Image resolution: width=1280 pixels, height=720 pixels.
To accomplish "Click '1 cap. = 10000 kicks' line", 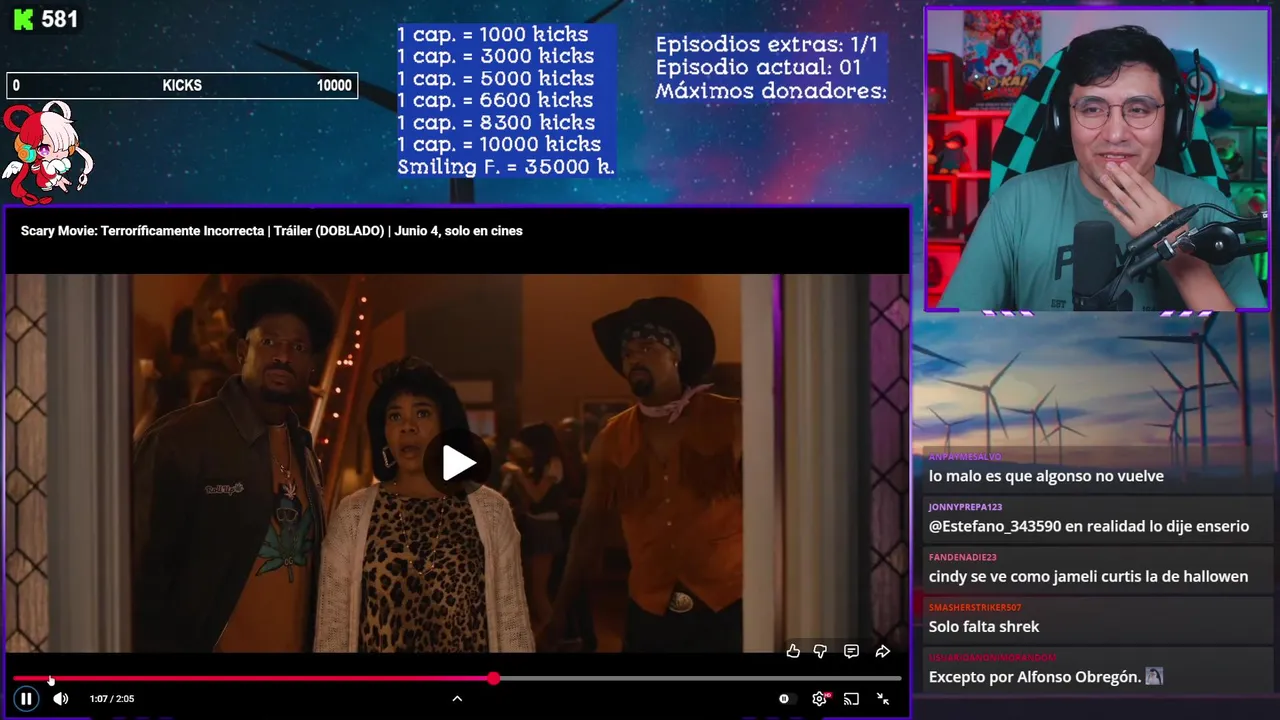I will 499,145.
